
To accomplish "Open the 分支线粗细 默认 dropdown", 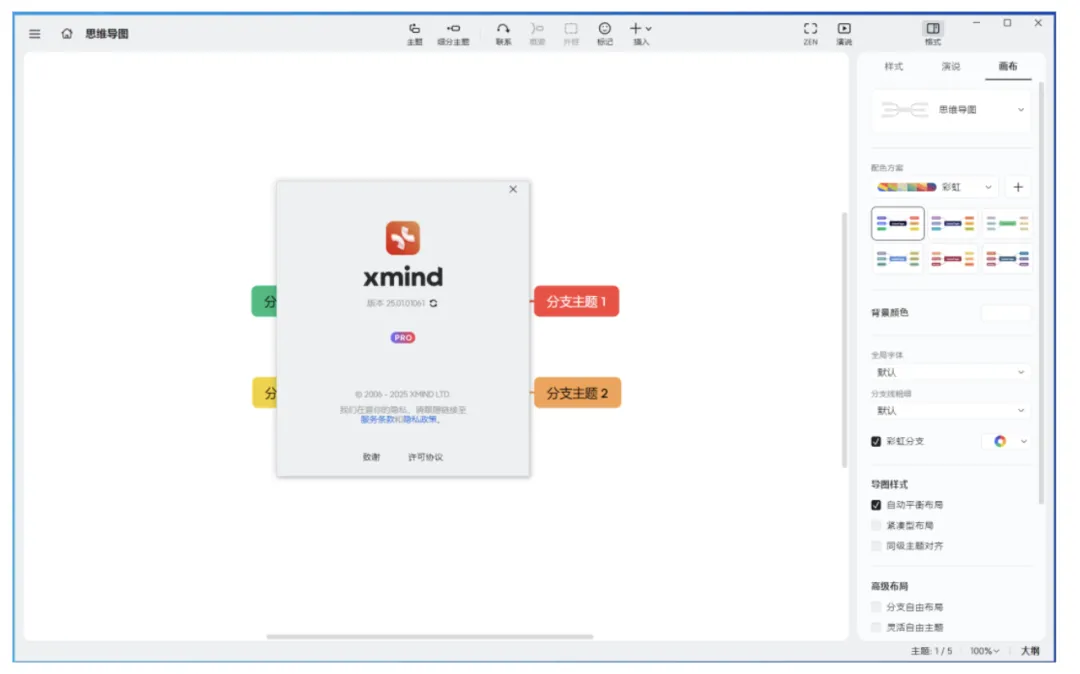I will coord(951,411).
